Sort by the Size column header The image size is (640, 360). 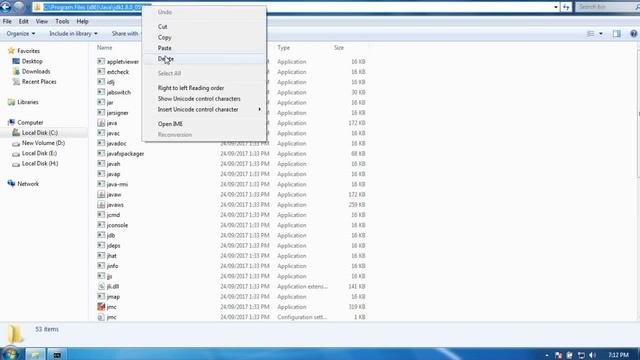click(339, 48)
